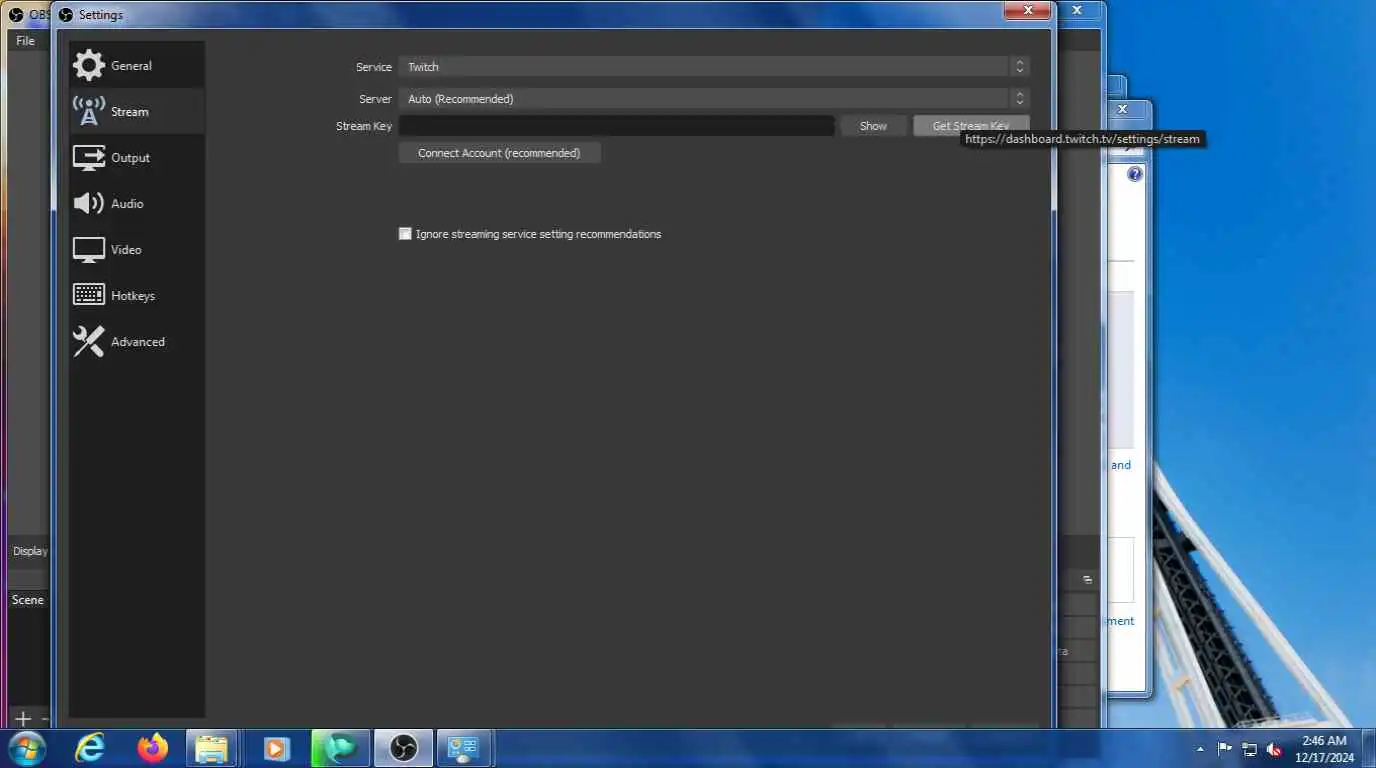Open Video settings monitor icon
1376x768 pixels.
click(89, 250)
